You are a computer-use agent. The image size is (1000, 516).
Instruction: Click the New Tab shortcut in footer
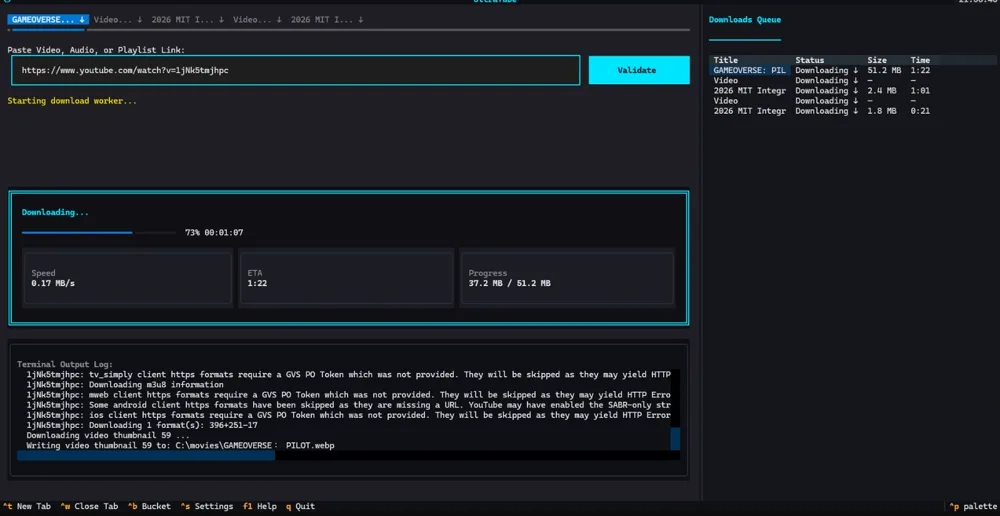point(27,506)
